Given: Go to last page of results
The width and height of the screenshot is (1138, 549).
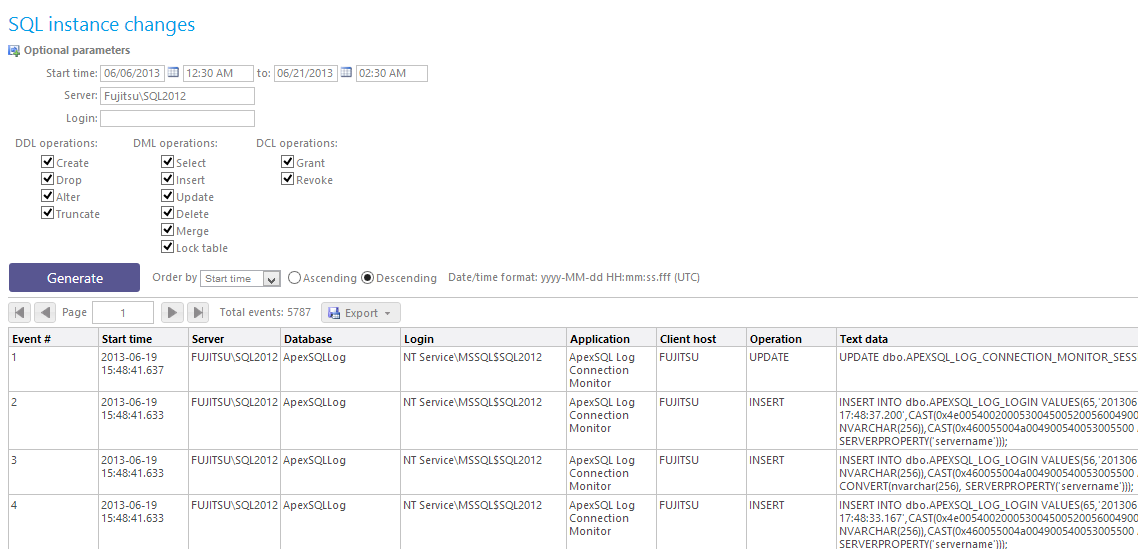Looking at the screenshot, I should [198, 312].
